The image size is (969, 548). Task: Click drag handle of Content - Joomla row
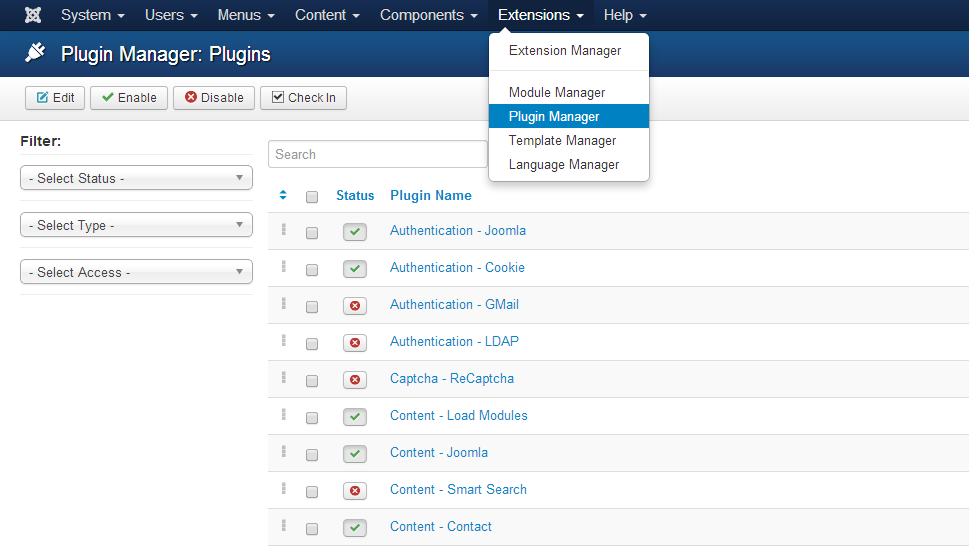click(284, 452)
